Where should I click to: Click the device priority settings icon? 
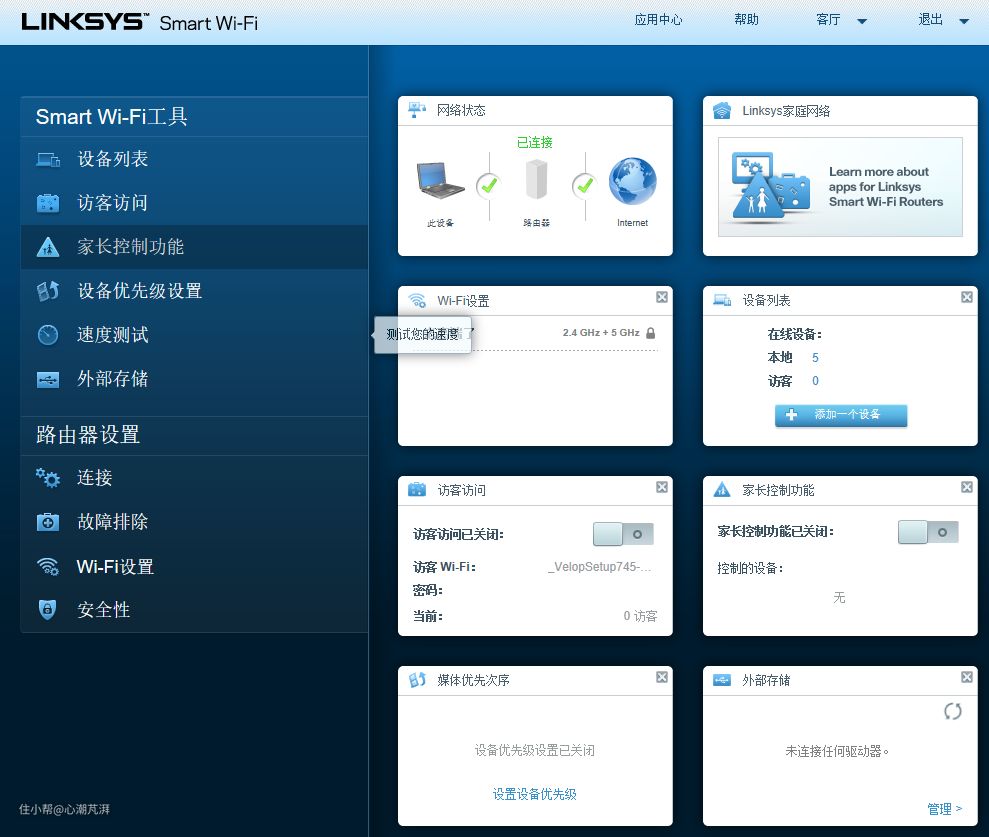[48, 291]
